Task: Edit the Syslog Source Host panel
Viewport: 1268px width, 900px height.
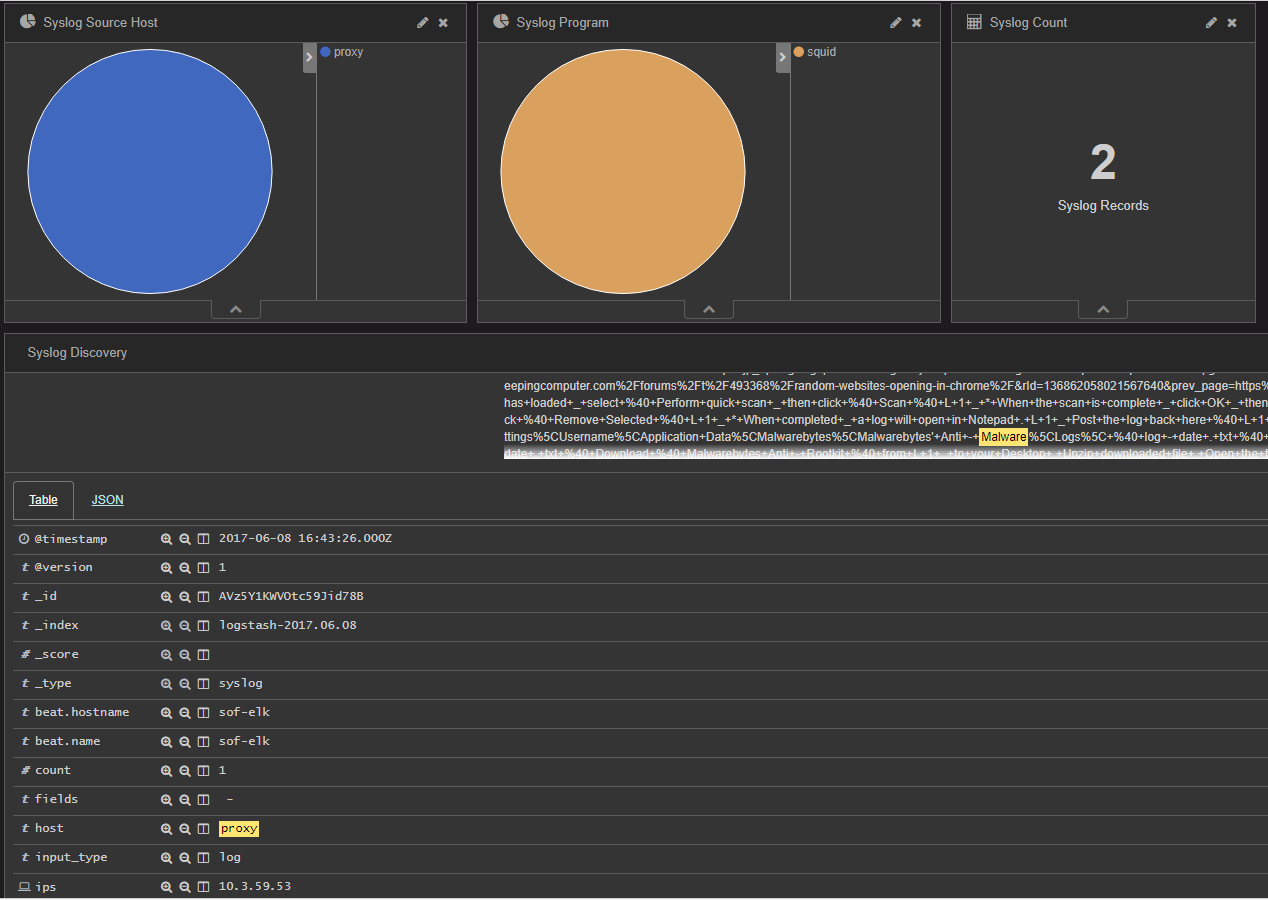Action: pos(423,23)
